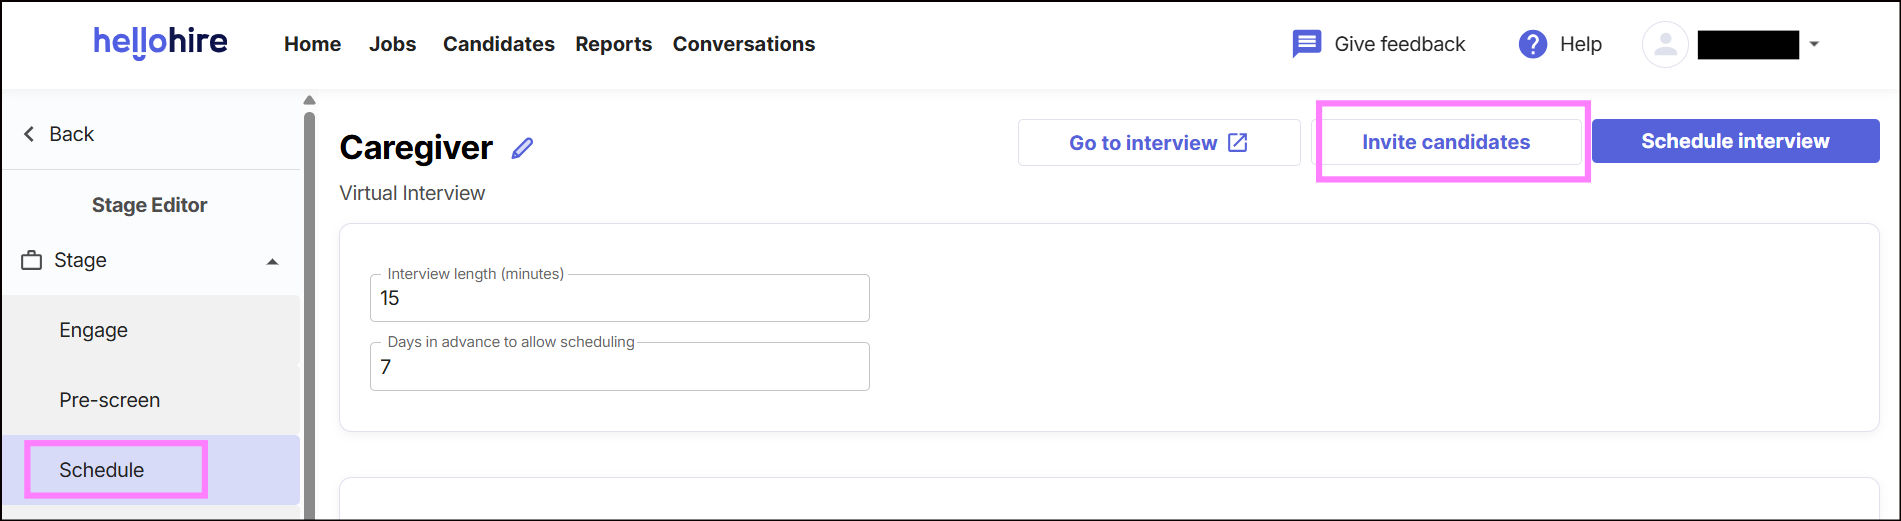Viewport: 1901px width, 521px height.
Task: Select the Pre-screen stage
Action: click(151, 400)
